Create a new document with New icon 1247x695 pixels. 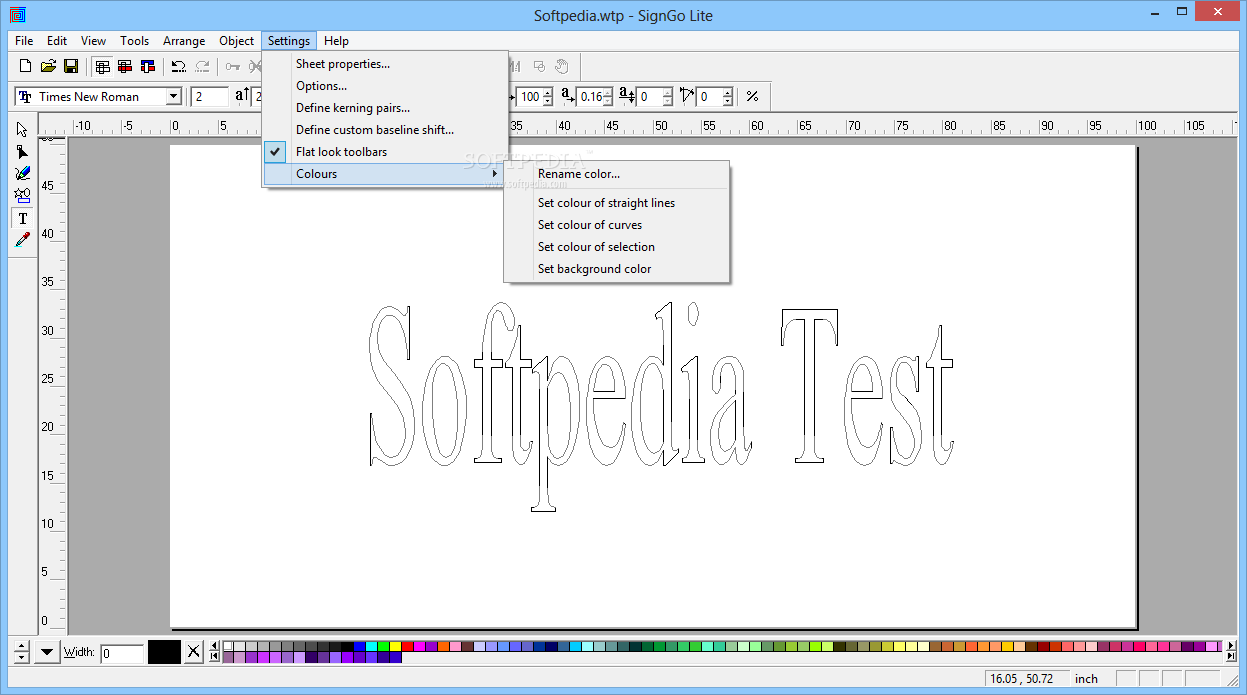(x=25, y=66)
